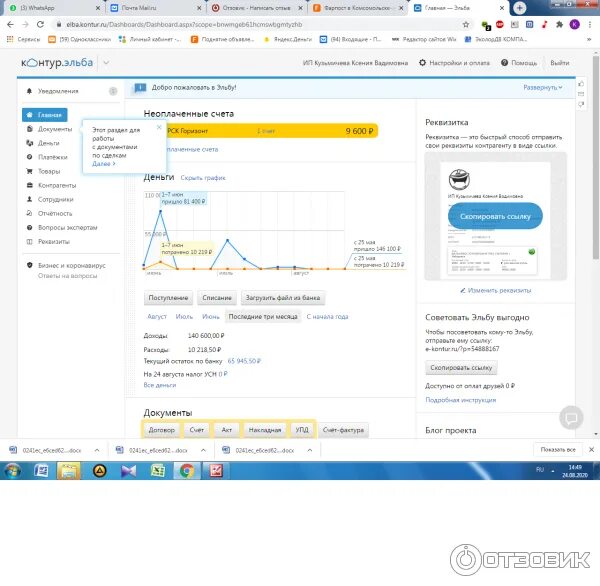The height and width of the screenshot is (586, 600).
Task: Expand the third downloaded docx file options
Action: pyautogui.click(x=310, y=450)
